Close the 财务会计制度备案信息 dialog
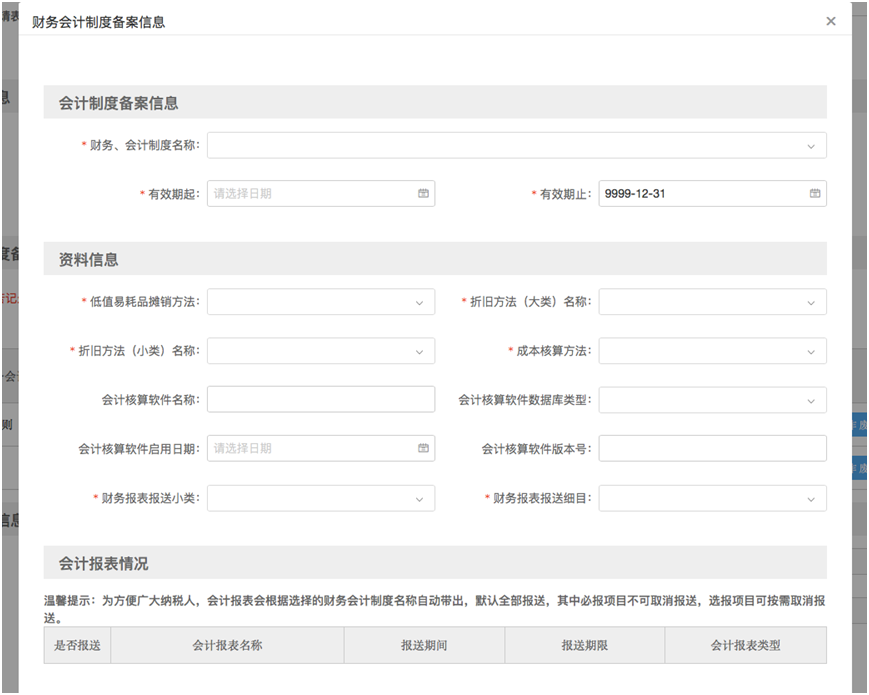 (830, 21)
